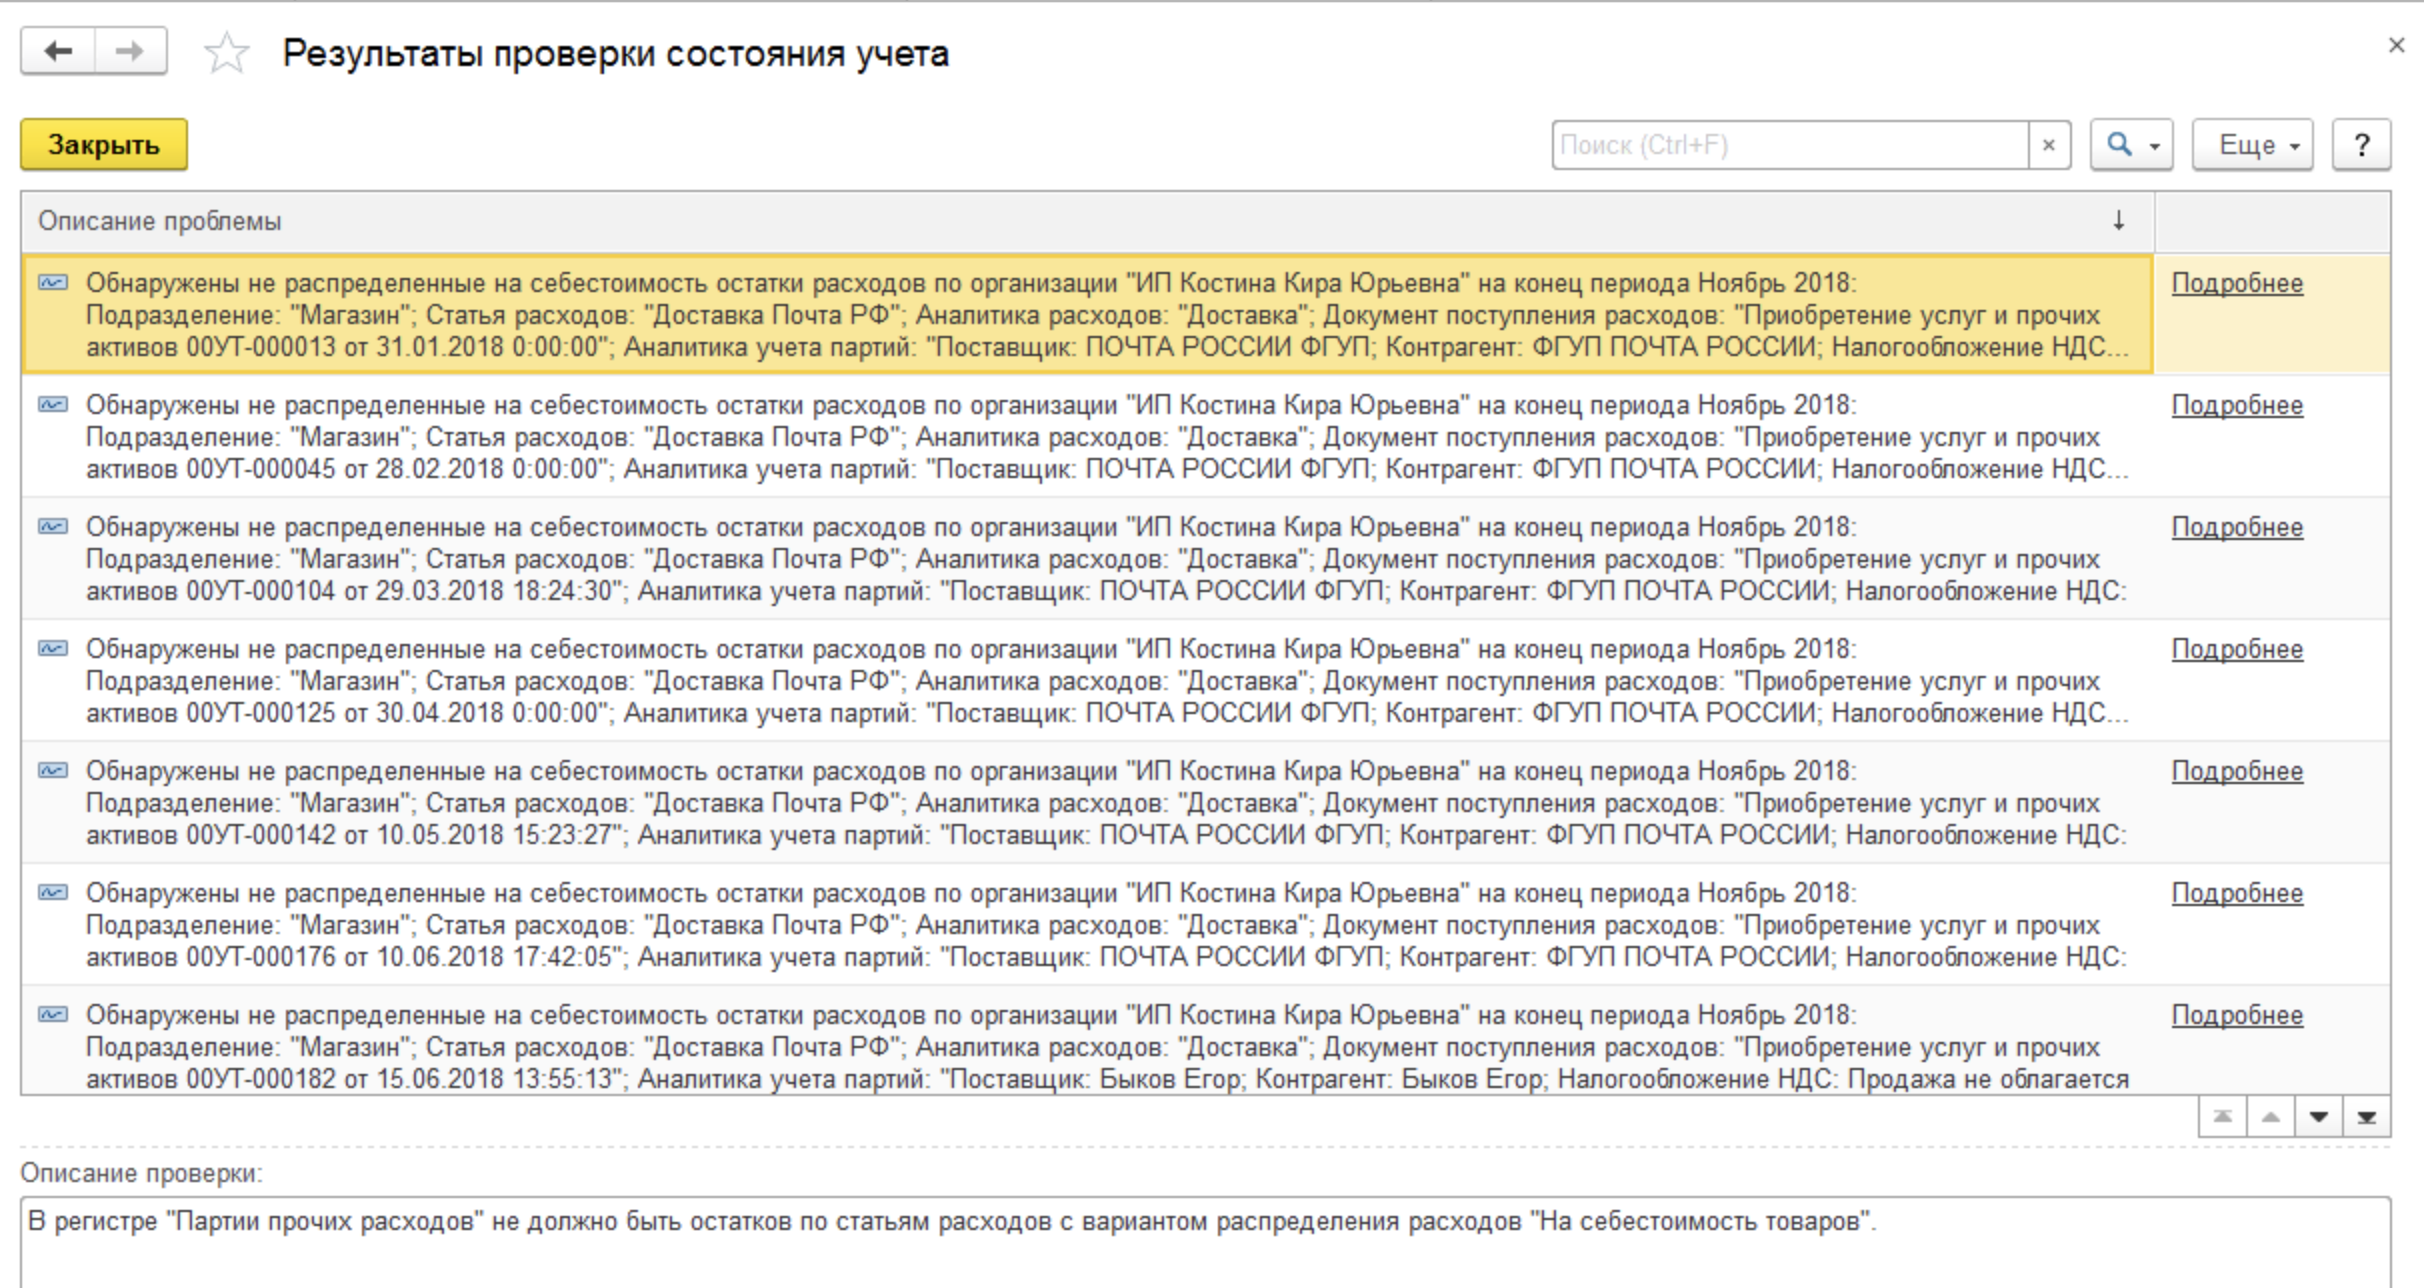Click the forward navigation arrow
Viewport: 2424px width, 1288px height.
pyautogui.click(x=130, y=52)
